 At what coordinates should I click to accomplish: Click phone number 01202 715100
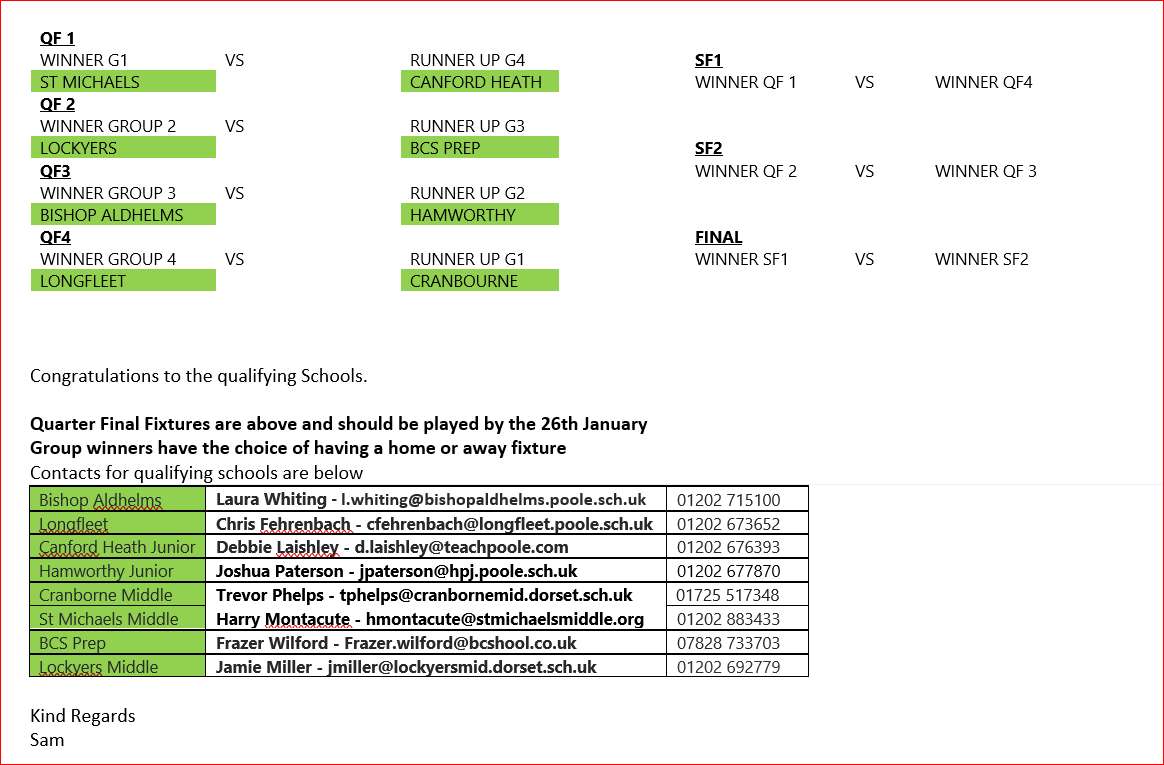[728, 500]
